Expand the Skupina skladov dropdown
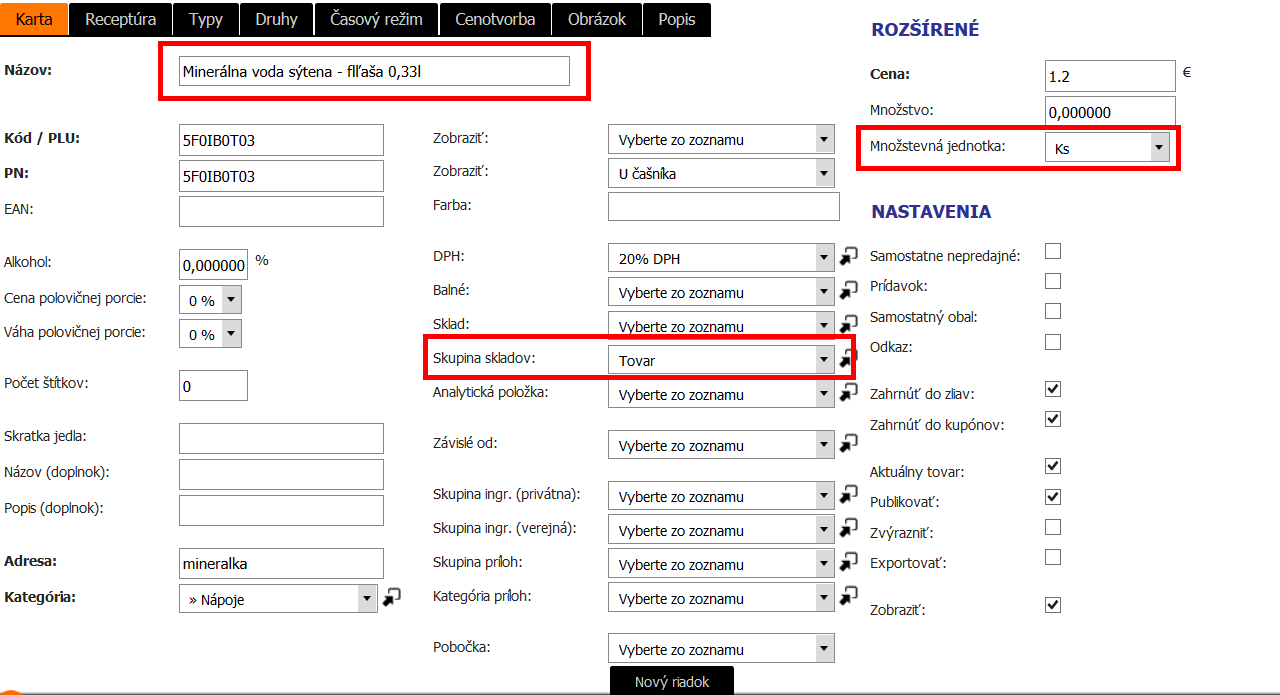This screenshot has width=1280, height=695. [720, 360]
